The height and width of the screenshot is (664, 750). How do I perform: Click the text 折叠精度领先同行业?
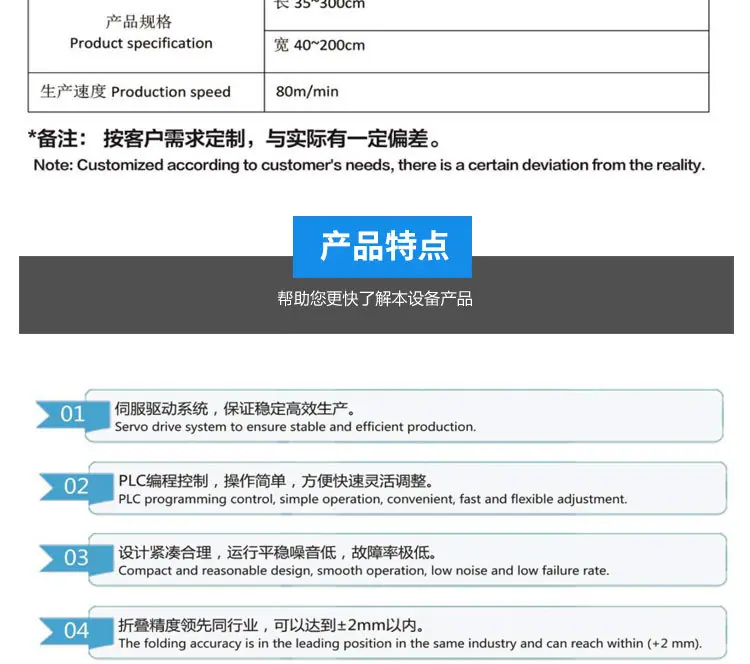click(188, 625)
